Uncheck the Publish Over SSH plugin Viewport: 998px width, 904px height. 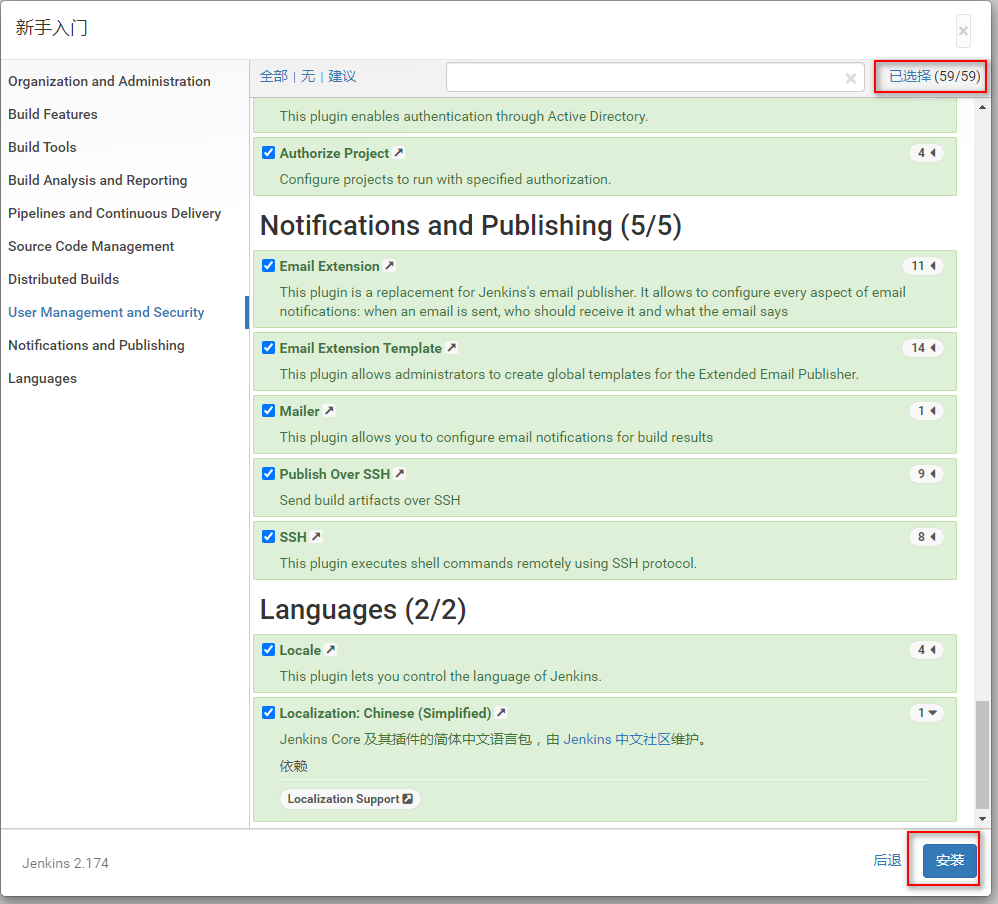pyautogui.click(x=269, y=474)
